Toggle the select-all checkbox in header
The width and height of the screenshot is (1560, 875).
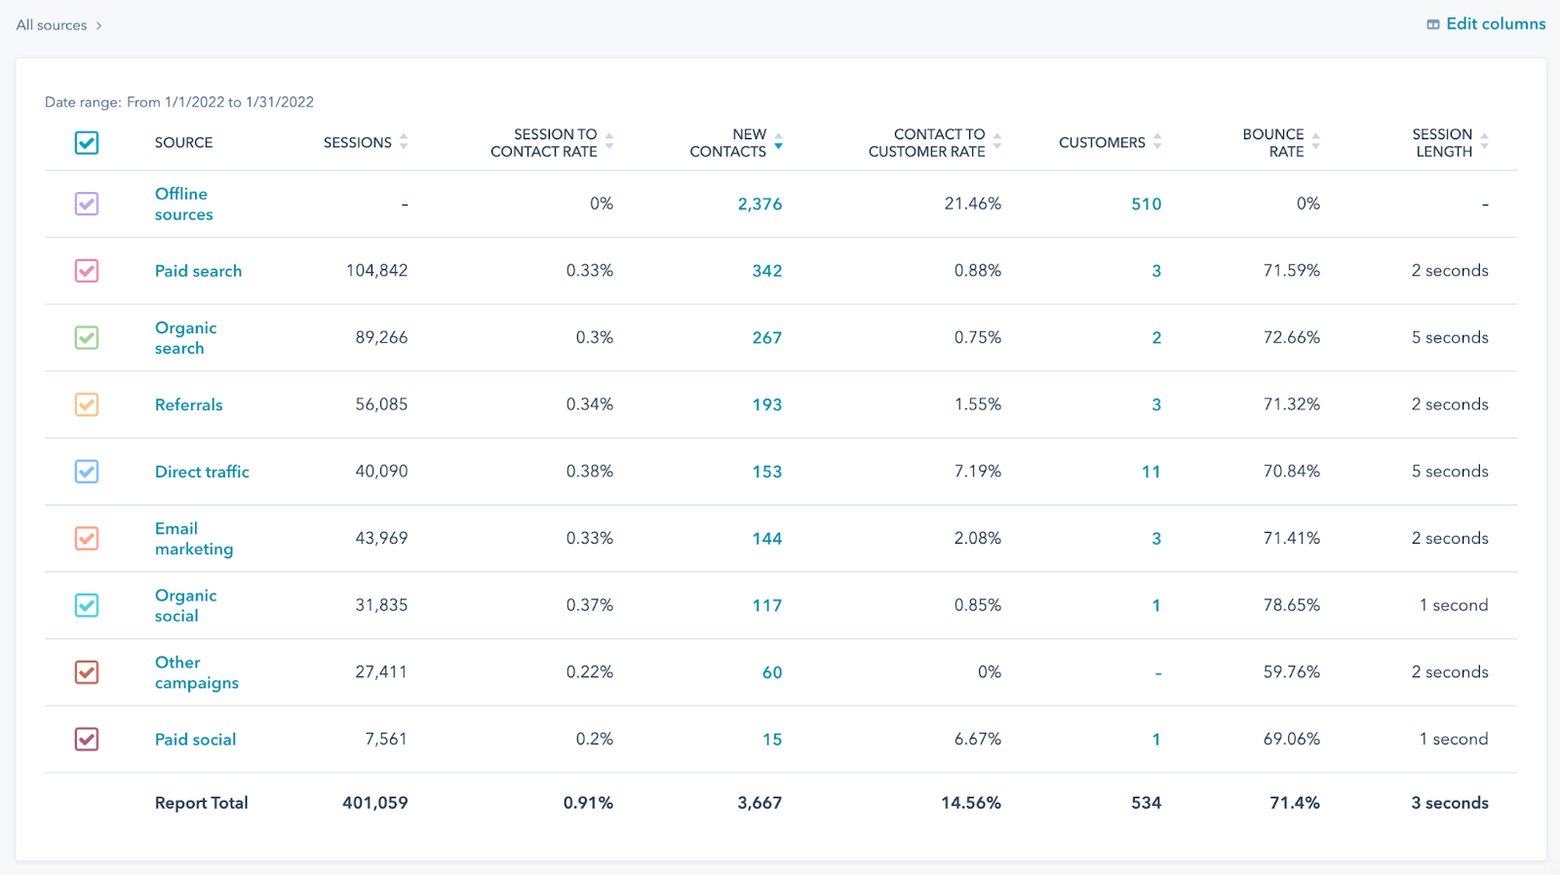coord(87,143)
